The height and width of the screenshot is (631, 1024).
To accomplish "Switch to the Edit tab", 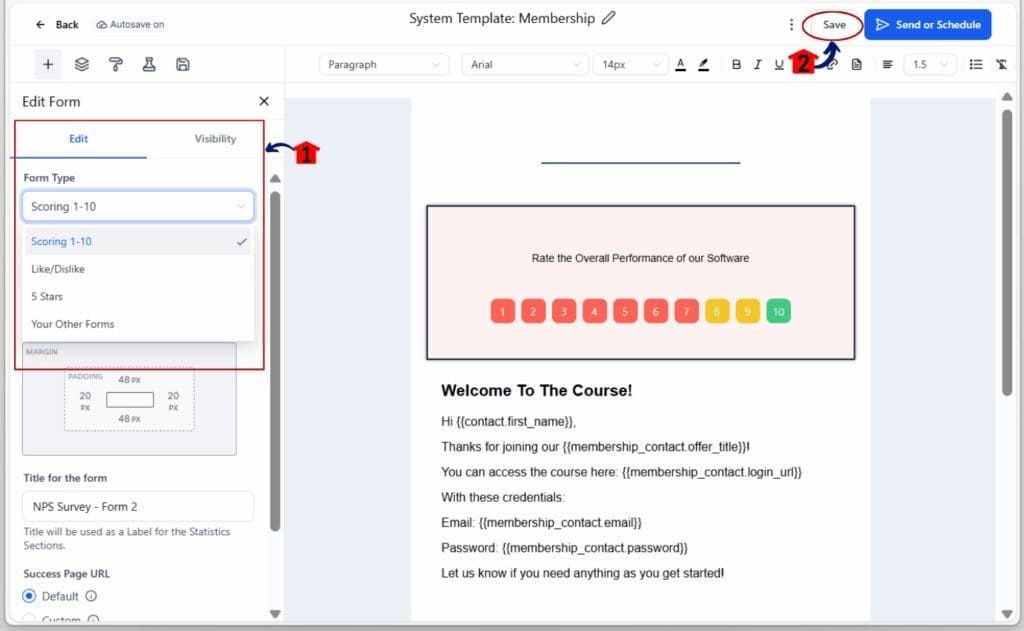I will [x=78, y=138].
